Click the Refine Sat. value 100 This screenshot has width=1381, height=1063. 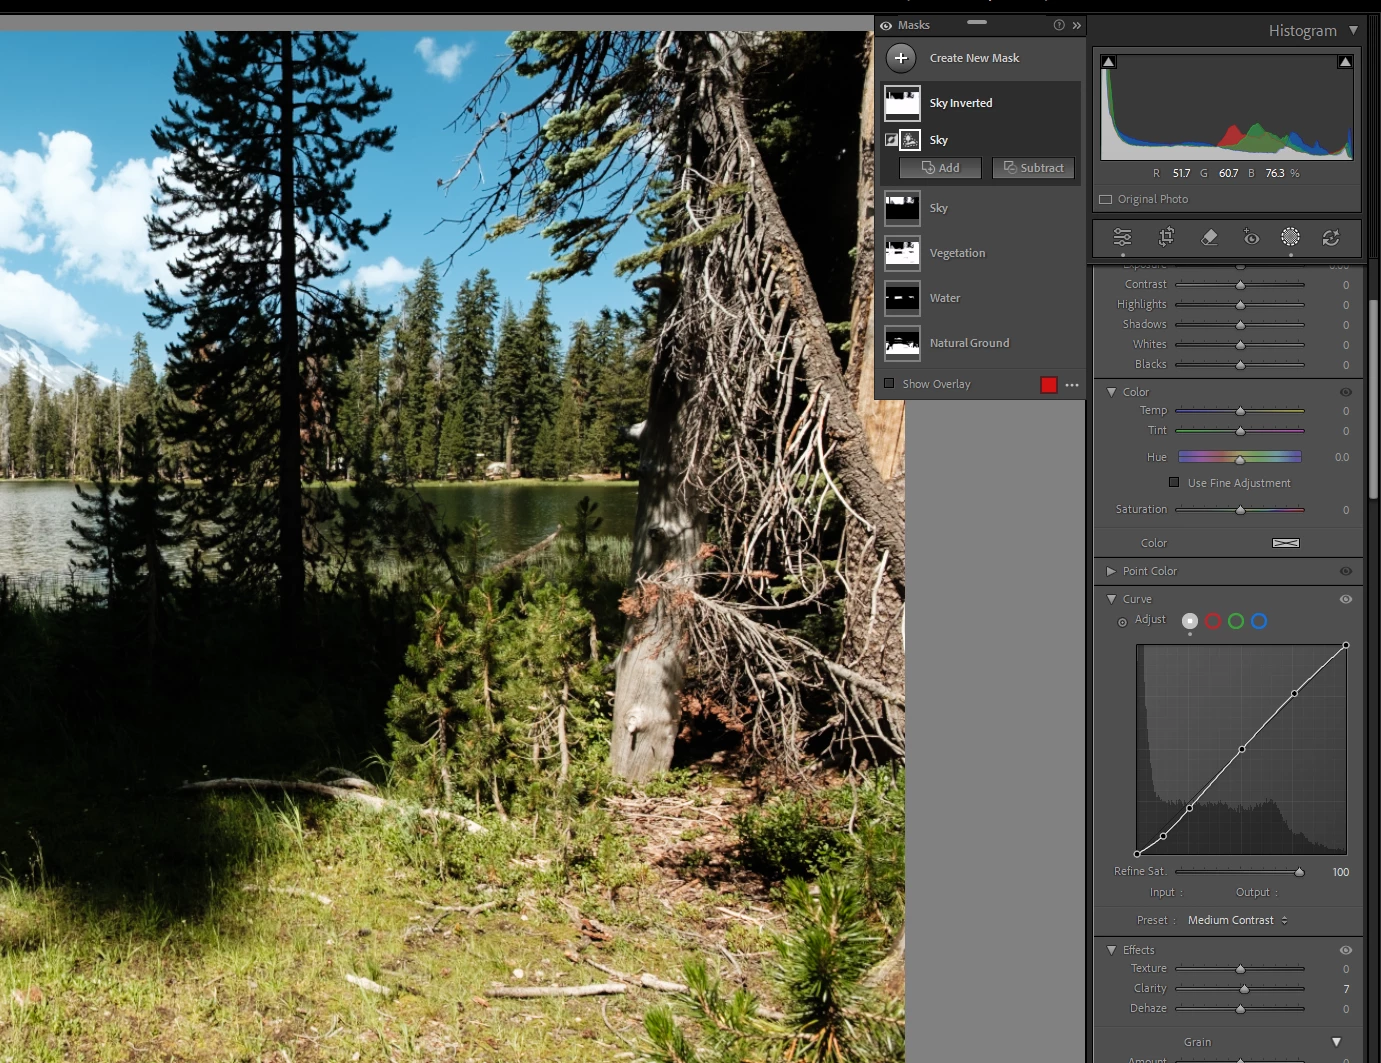1340,872
